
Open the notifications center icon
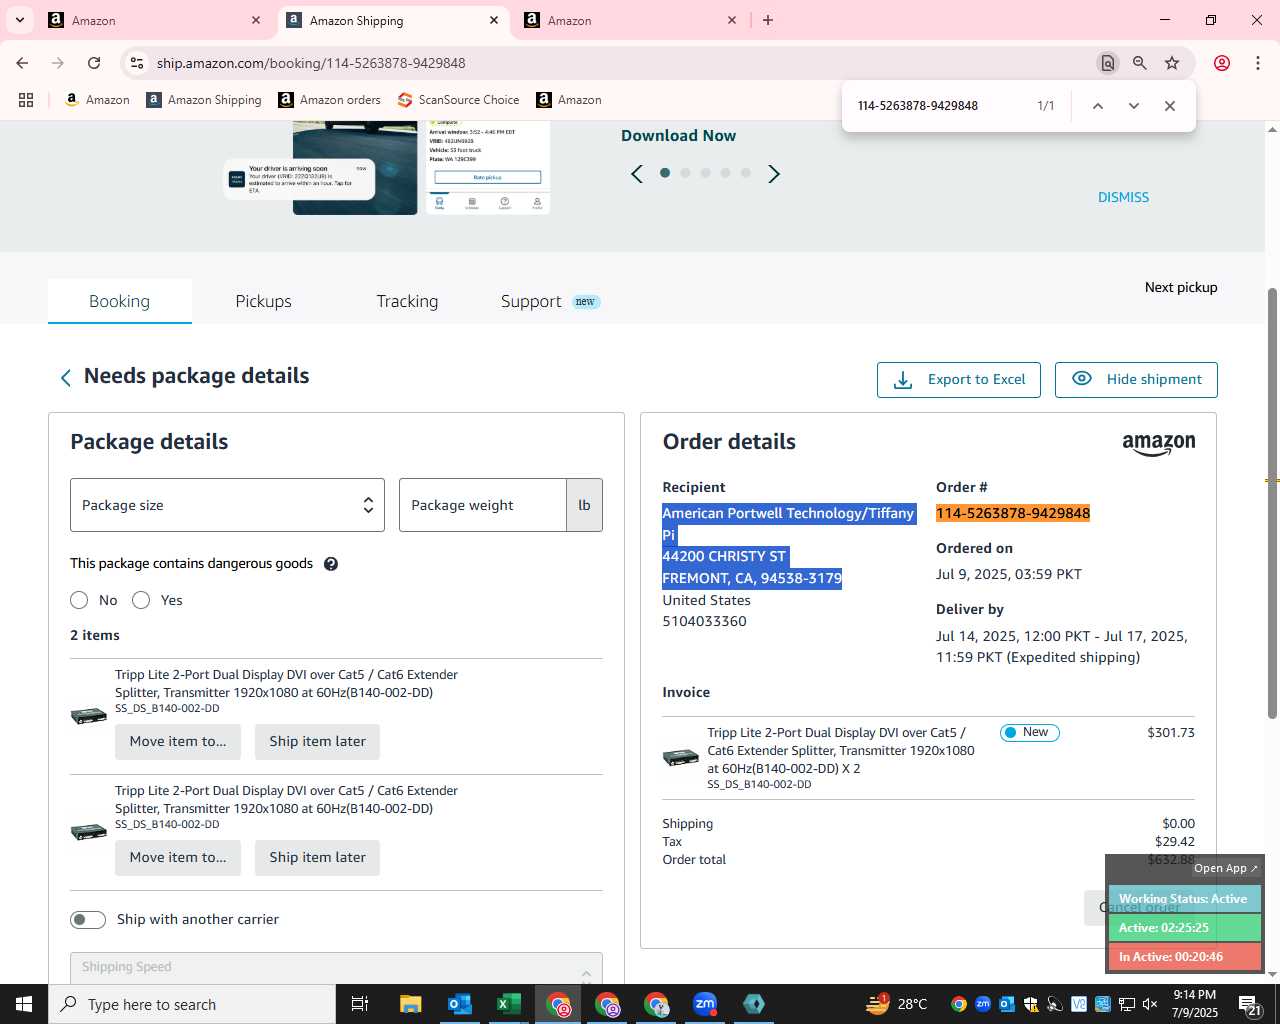coord(1250,1005)
